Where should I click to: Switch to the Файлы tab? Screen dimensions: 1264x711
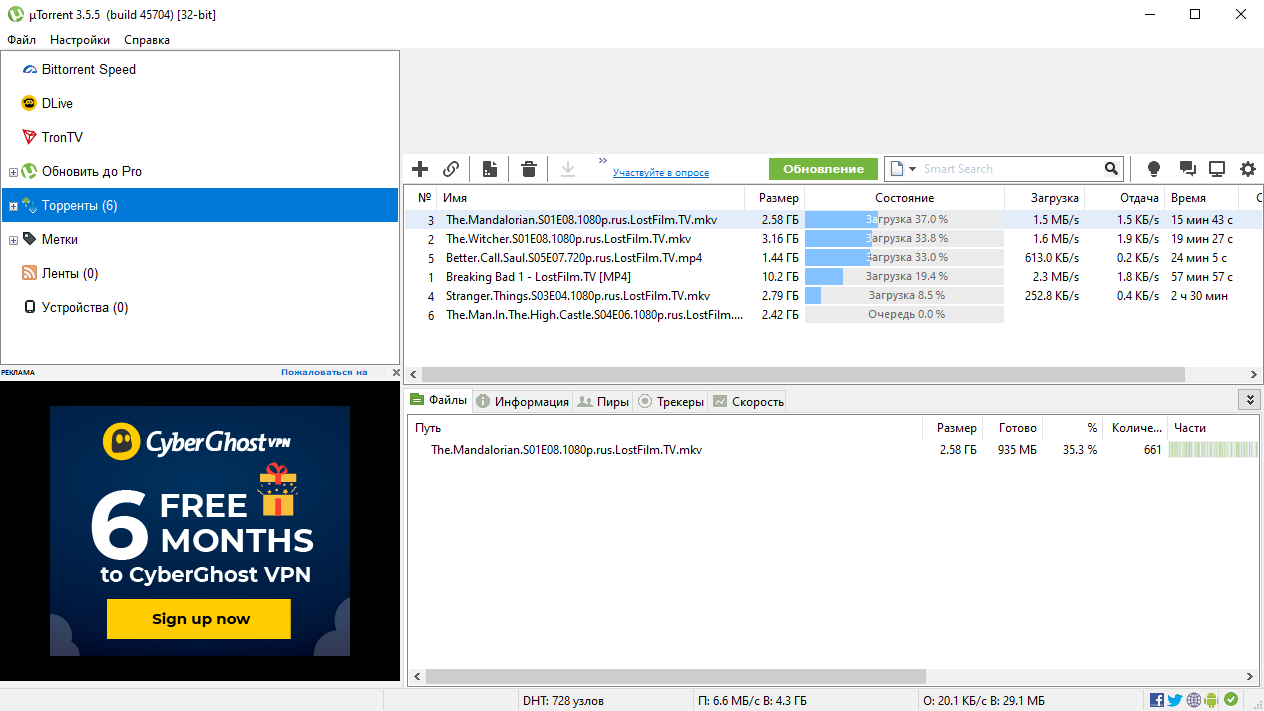pos(438,401)
